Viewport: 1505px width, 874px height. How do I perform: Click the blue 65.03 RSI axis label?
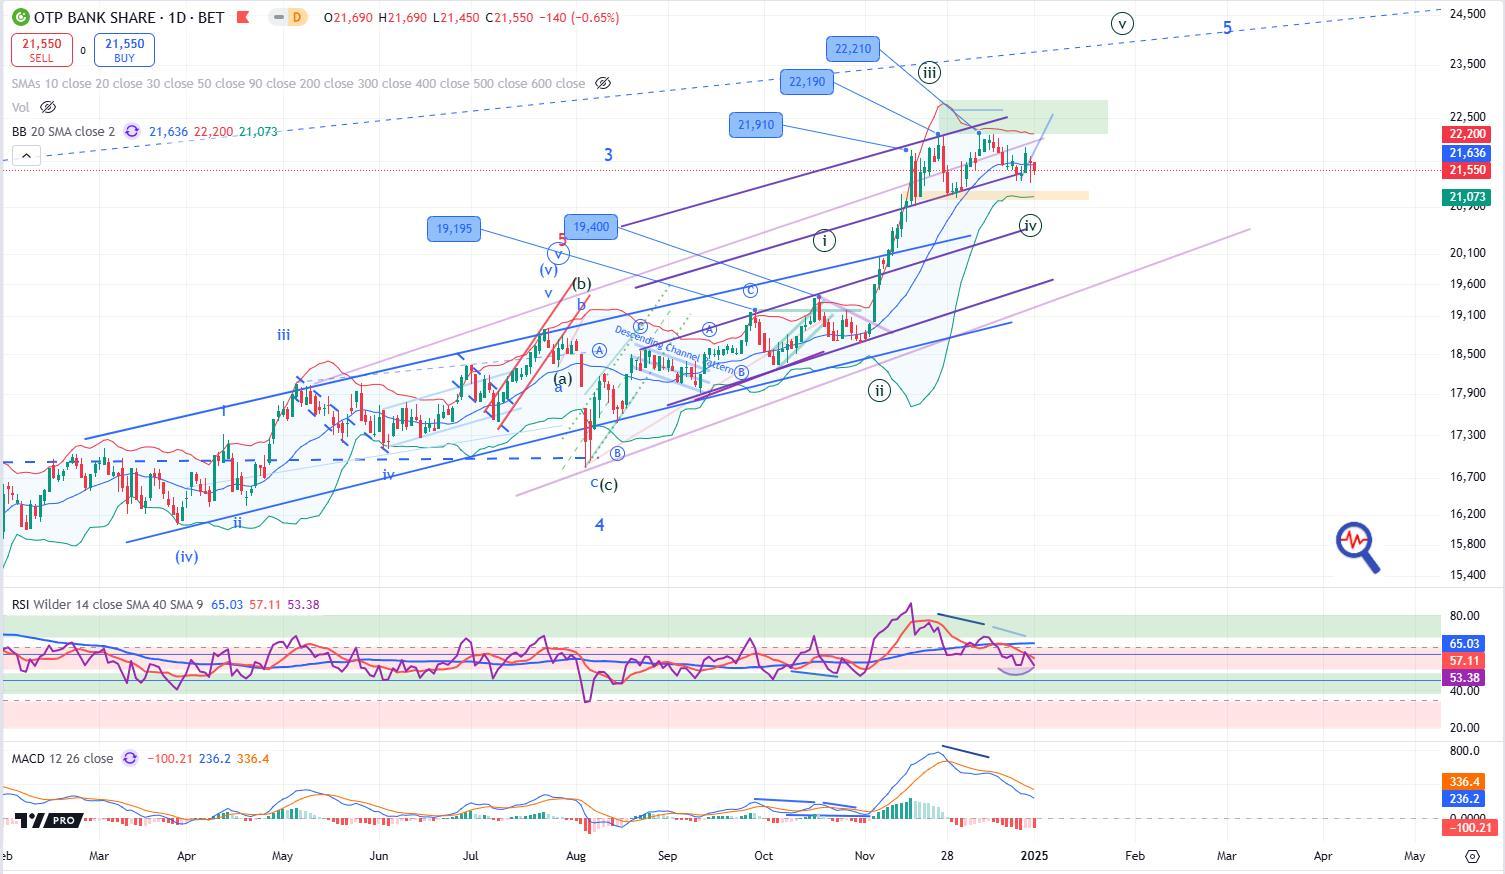coord(1464,644)
